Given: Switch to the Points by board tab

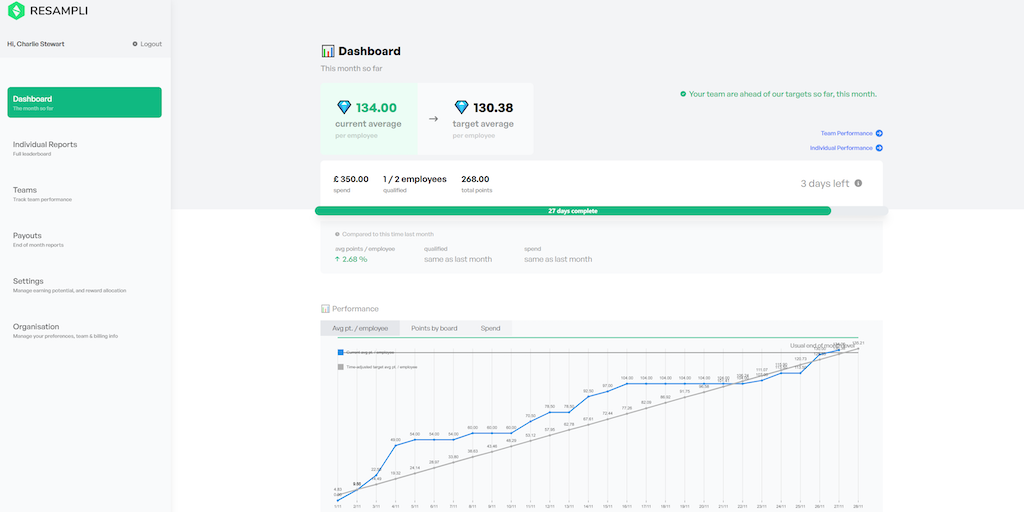Looking at the screenshot, I should pyautogui.click(x=434, y=328).
